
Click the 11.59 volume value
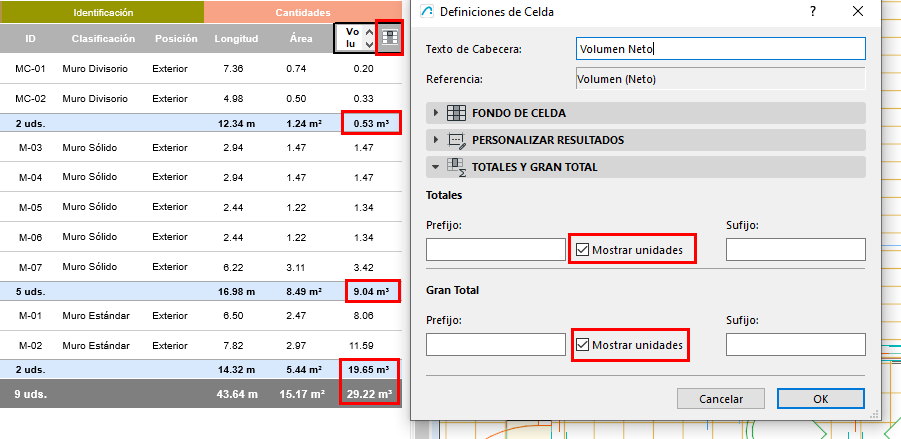click(x=361, y=346)
